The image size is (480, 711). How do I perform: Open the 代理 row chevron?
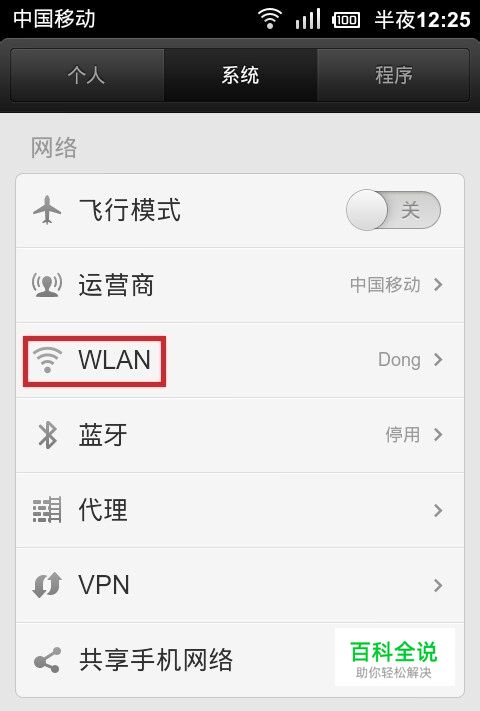(438, 510)
